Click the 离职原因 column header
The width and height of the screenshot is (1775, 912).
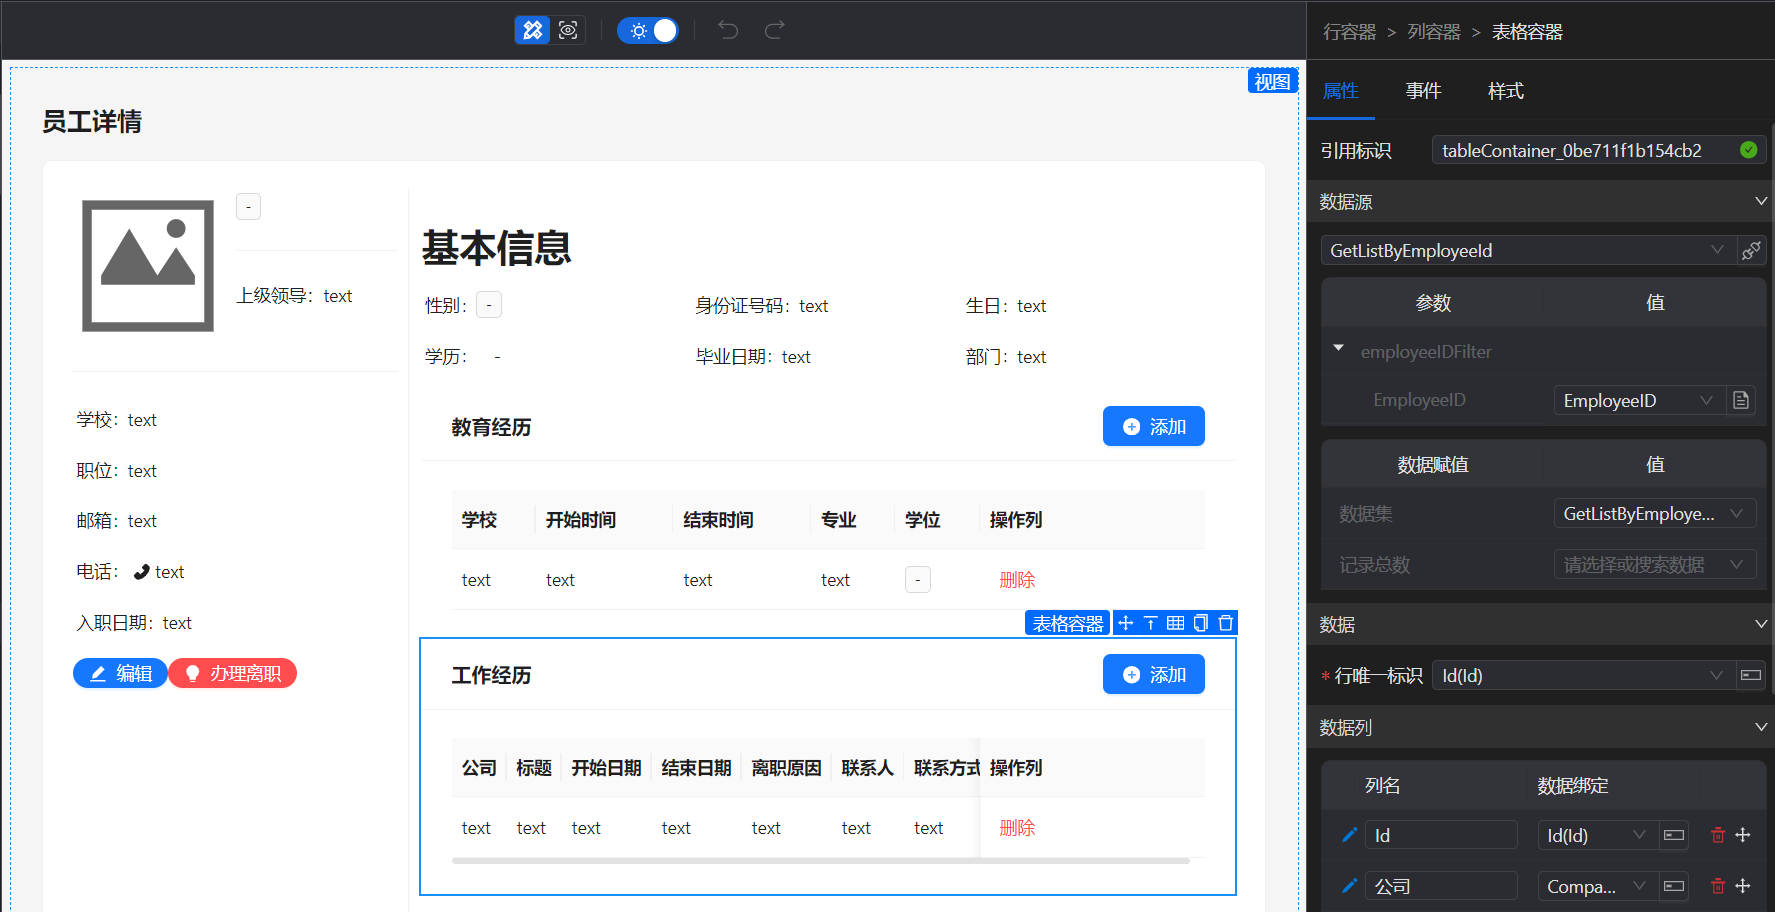tap(786, 768)
